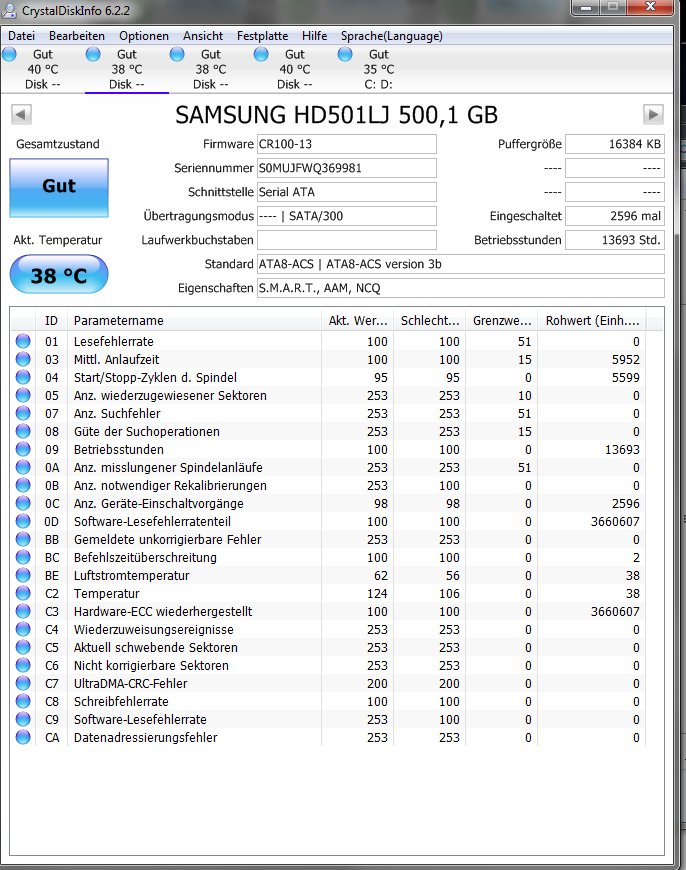
Task: Open the Optionen menu
Action: pos(144,36)
